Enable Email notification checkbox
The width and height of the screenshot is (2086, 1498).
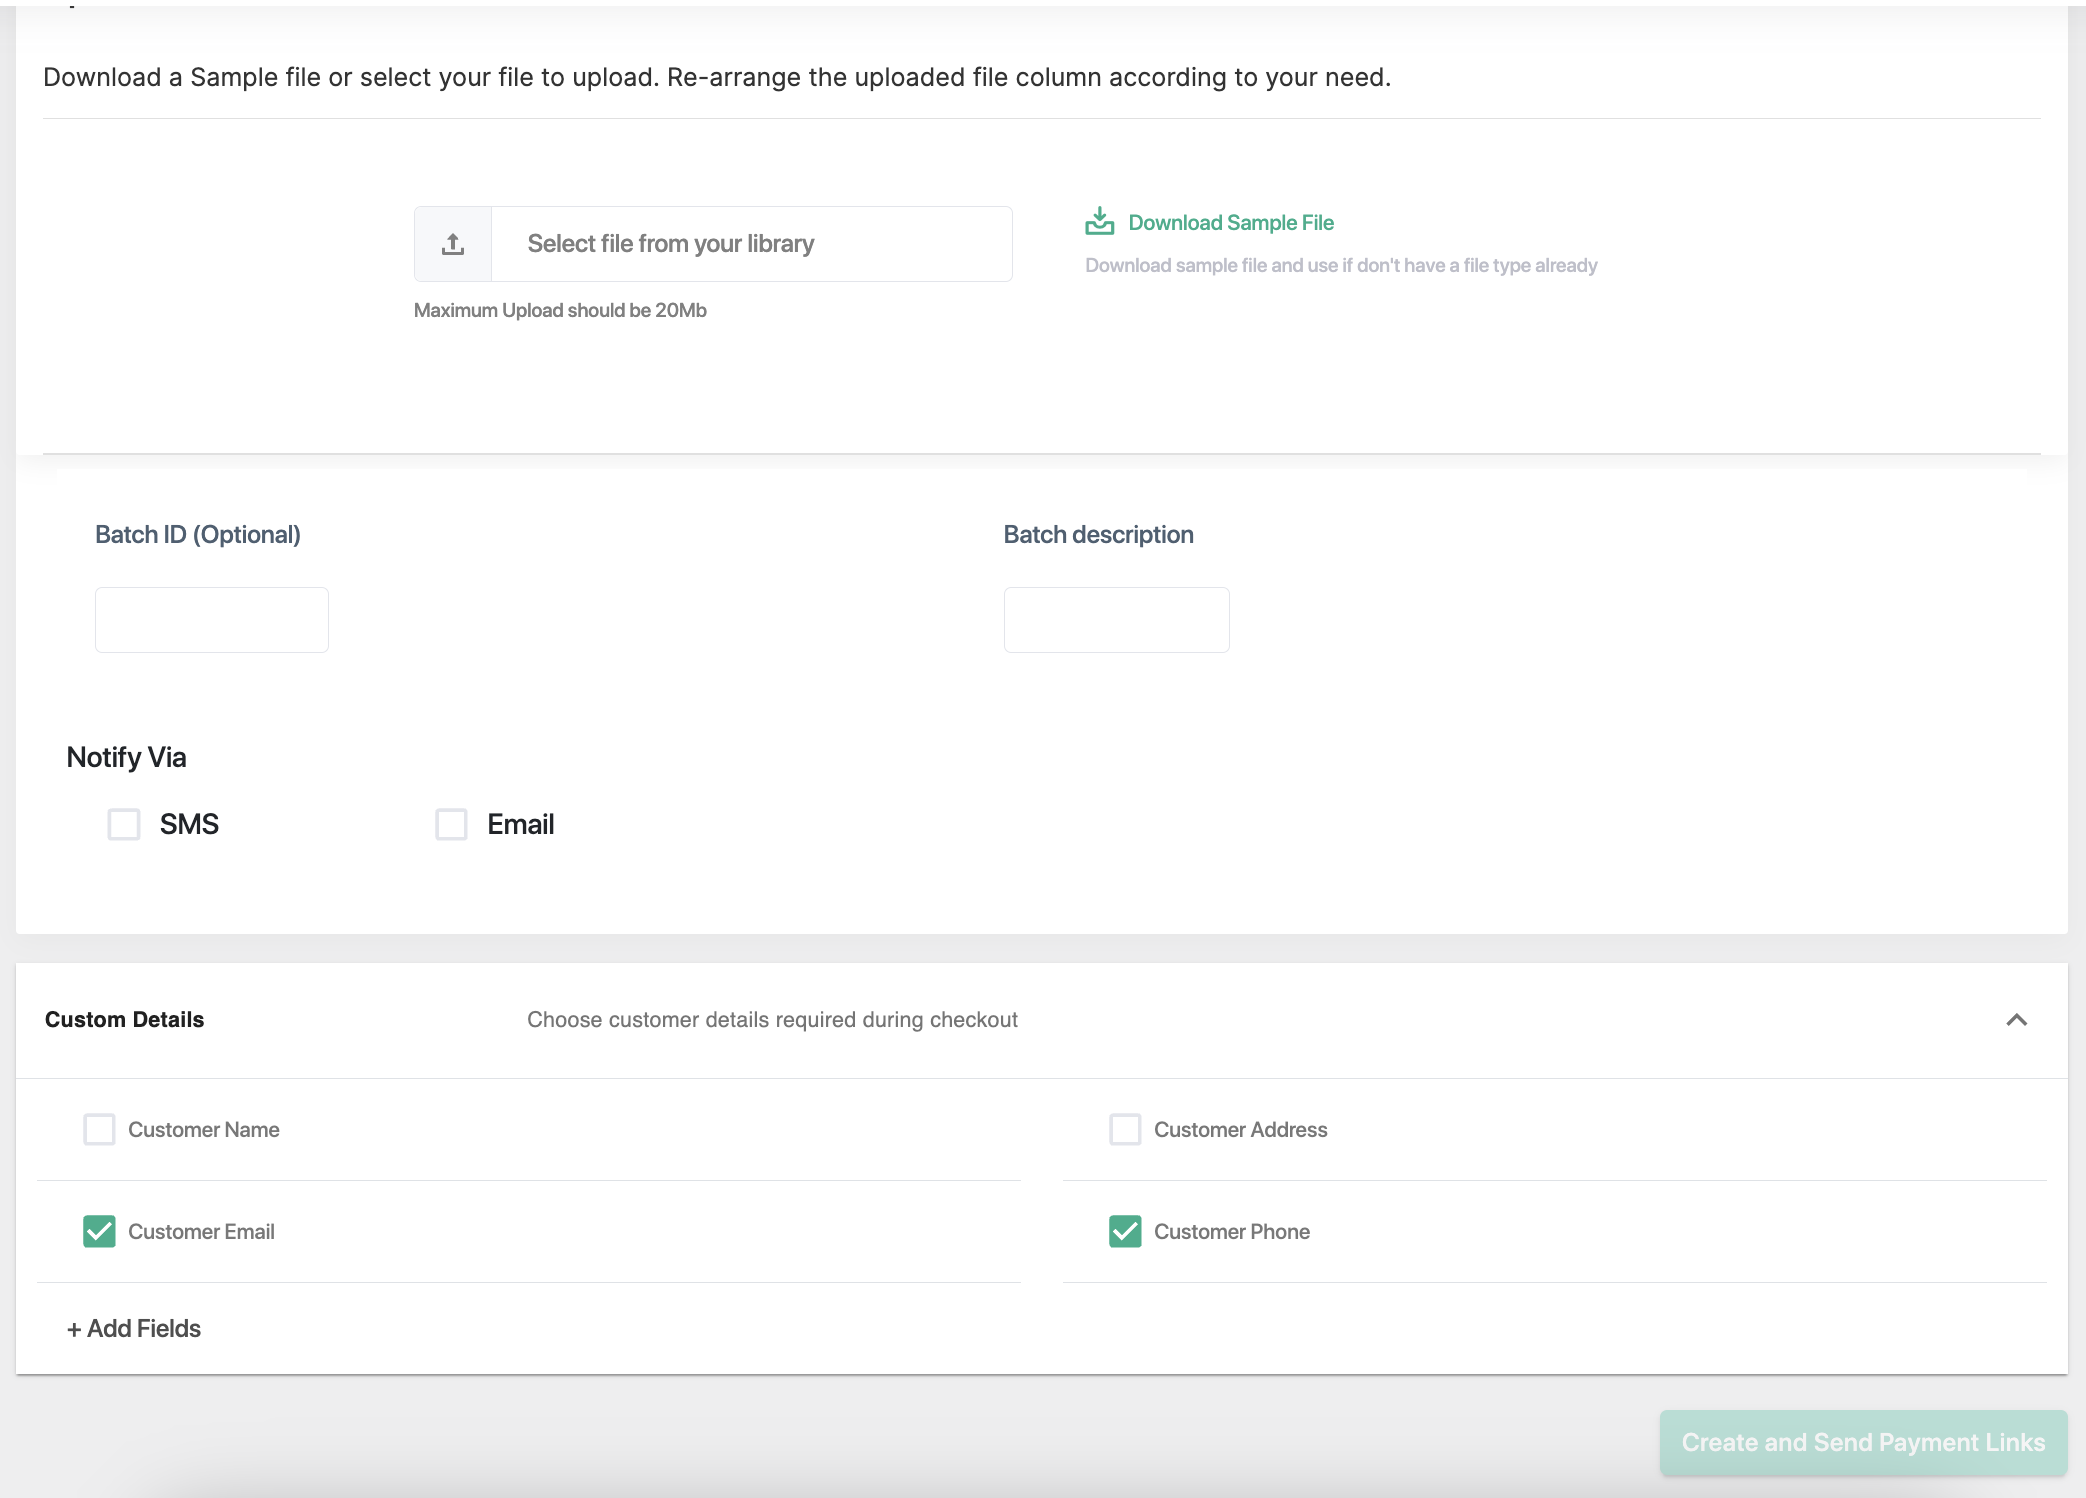pyautogui.click(x=451, y=825)
